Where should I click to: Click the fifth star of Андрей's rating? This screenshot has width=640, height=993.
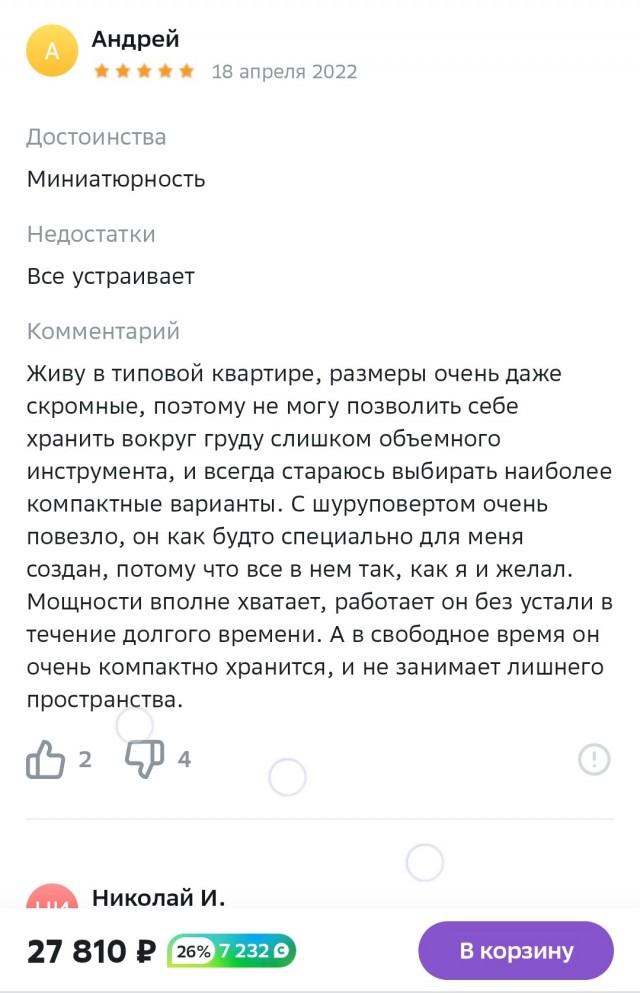[186, 71]
